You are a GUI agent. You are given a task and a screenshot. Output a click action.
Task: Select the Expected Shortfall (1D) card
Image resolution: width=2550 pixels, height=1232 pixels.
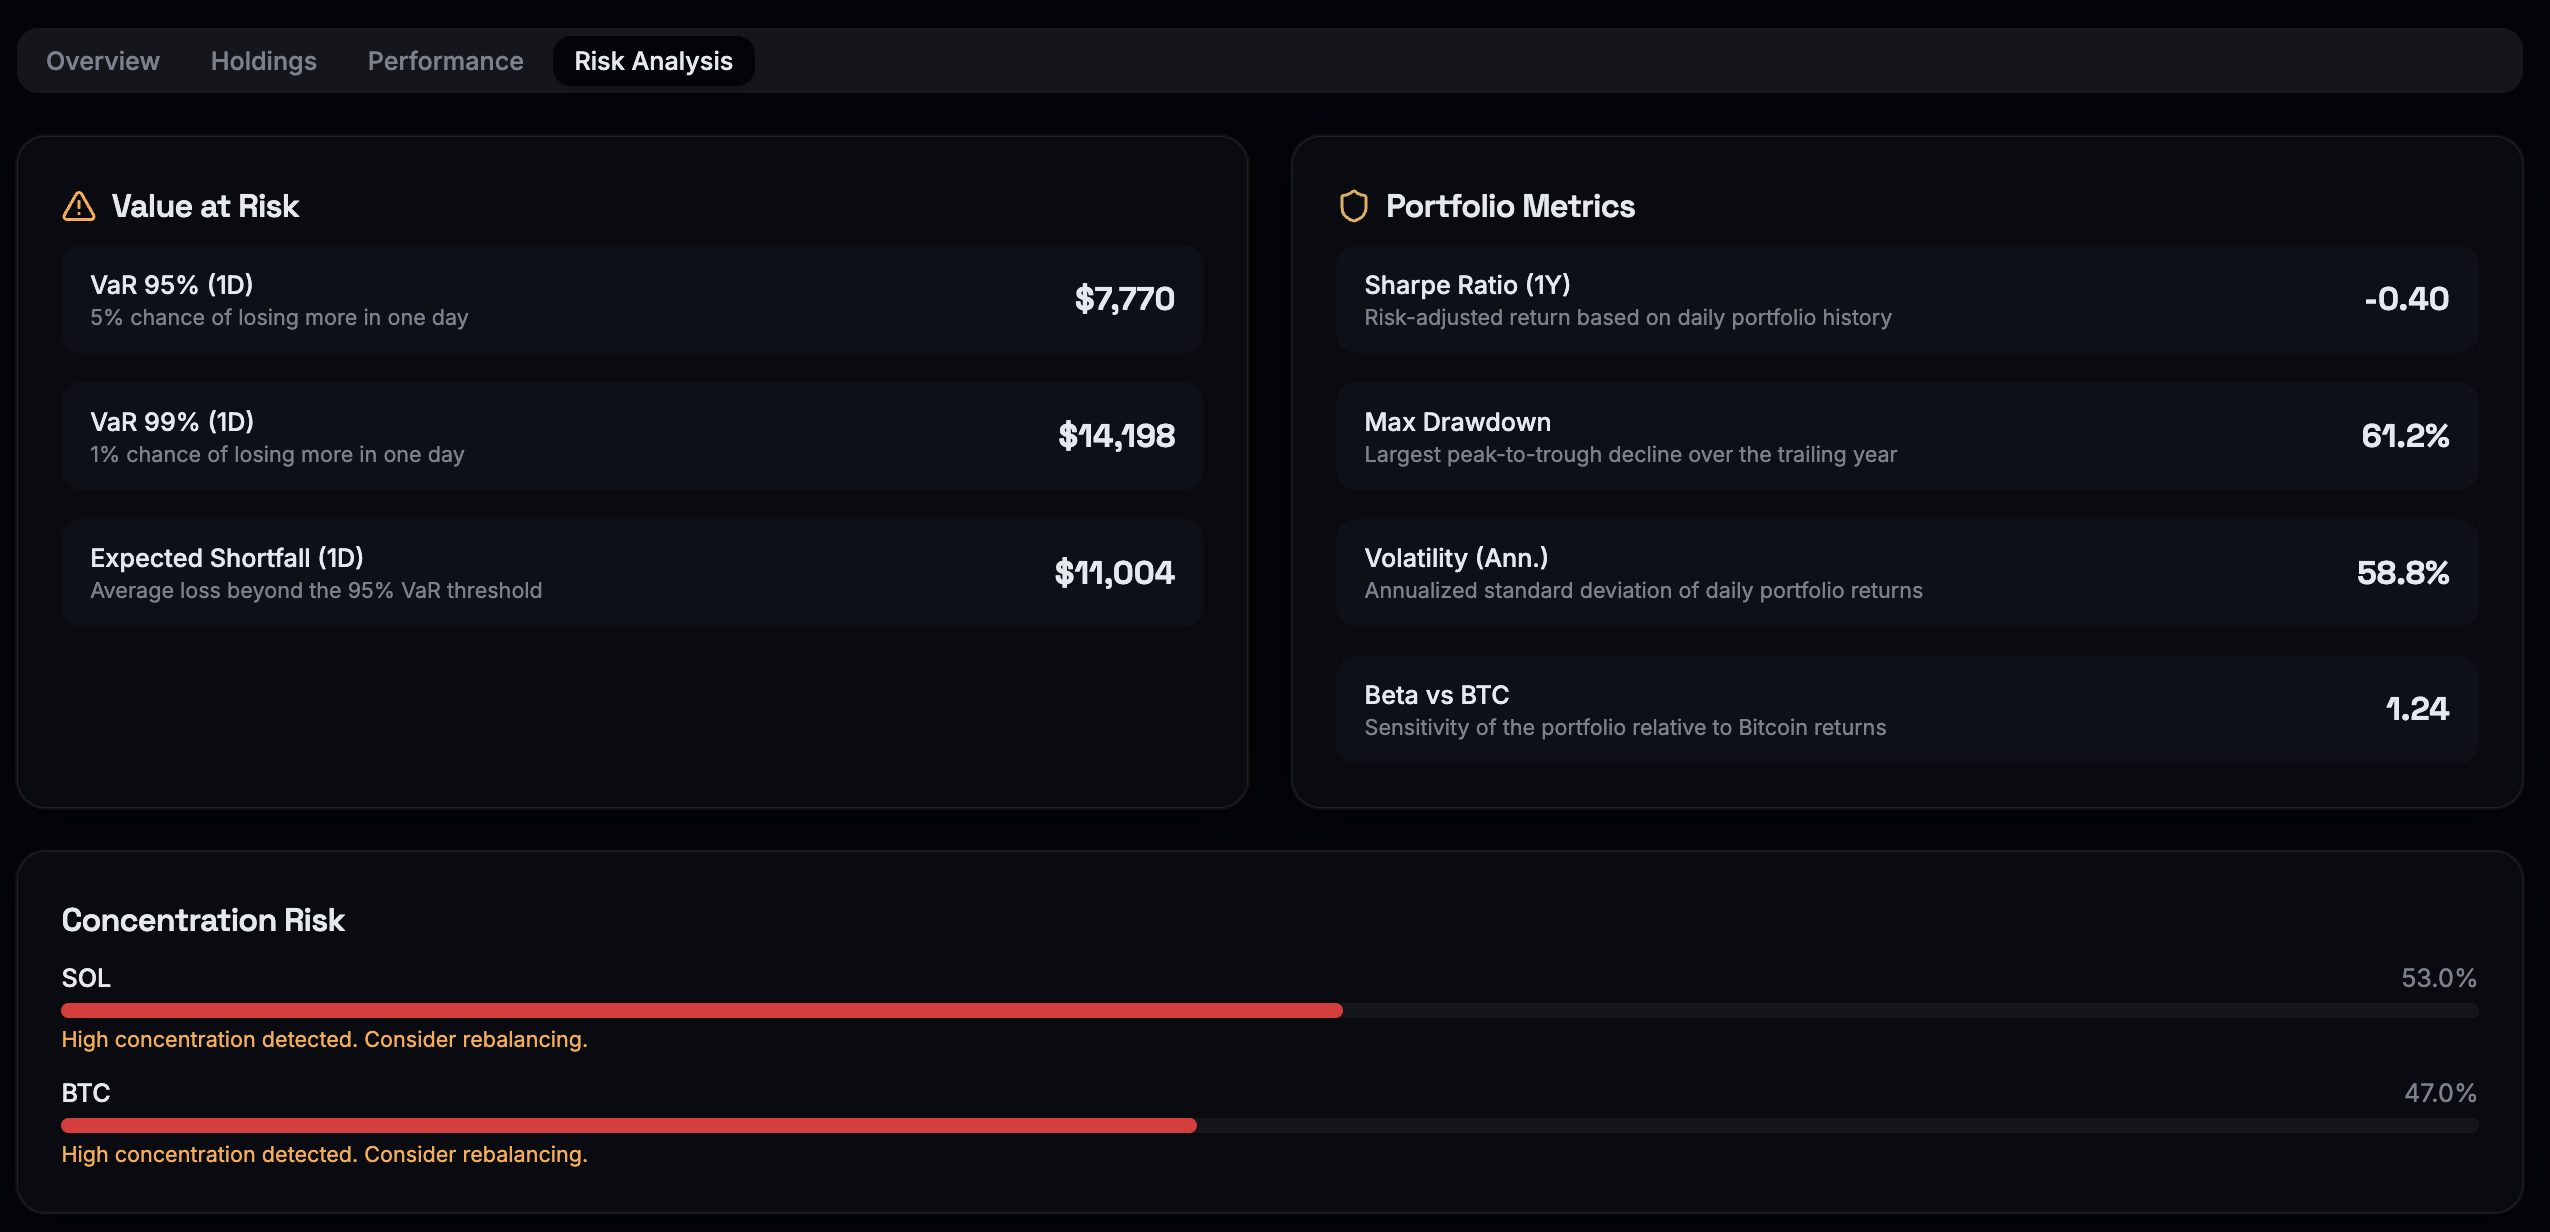[x=632, y=572]
